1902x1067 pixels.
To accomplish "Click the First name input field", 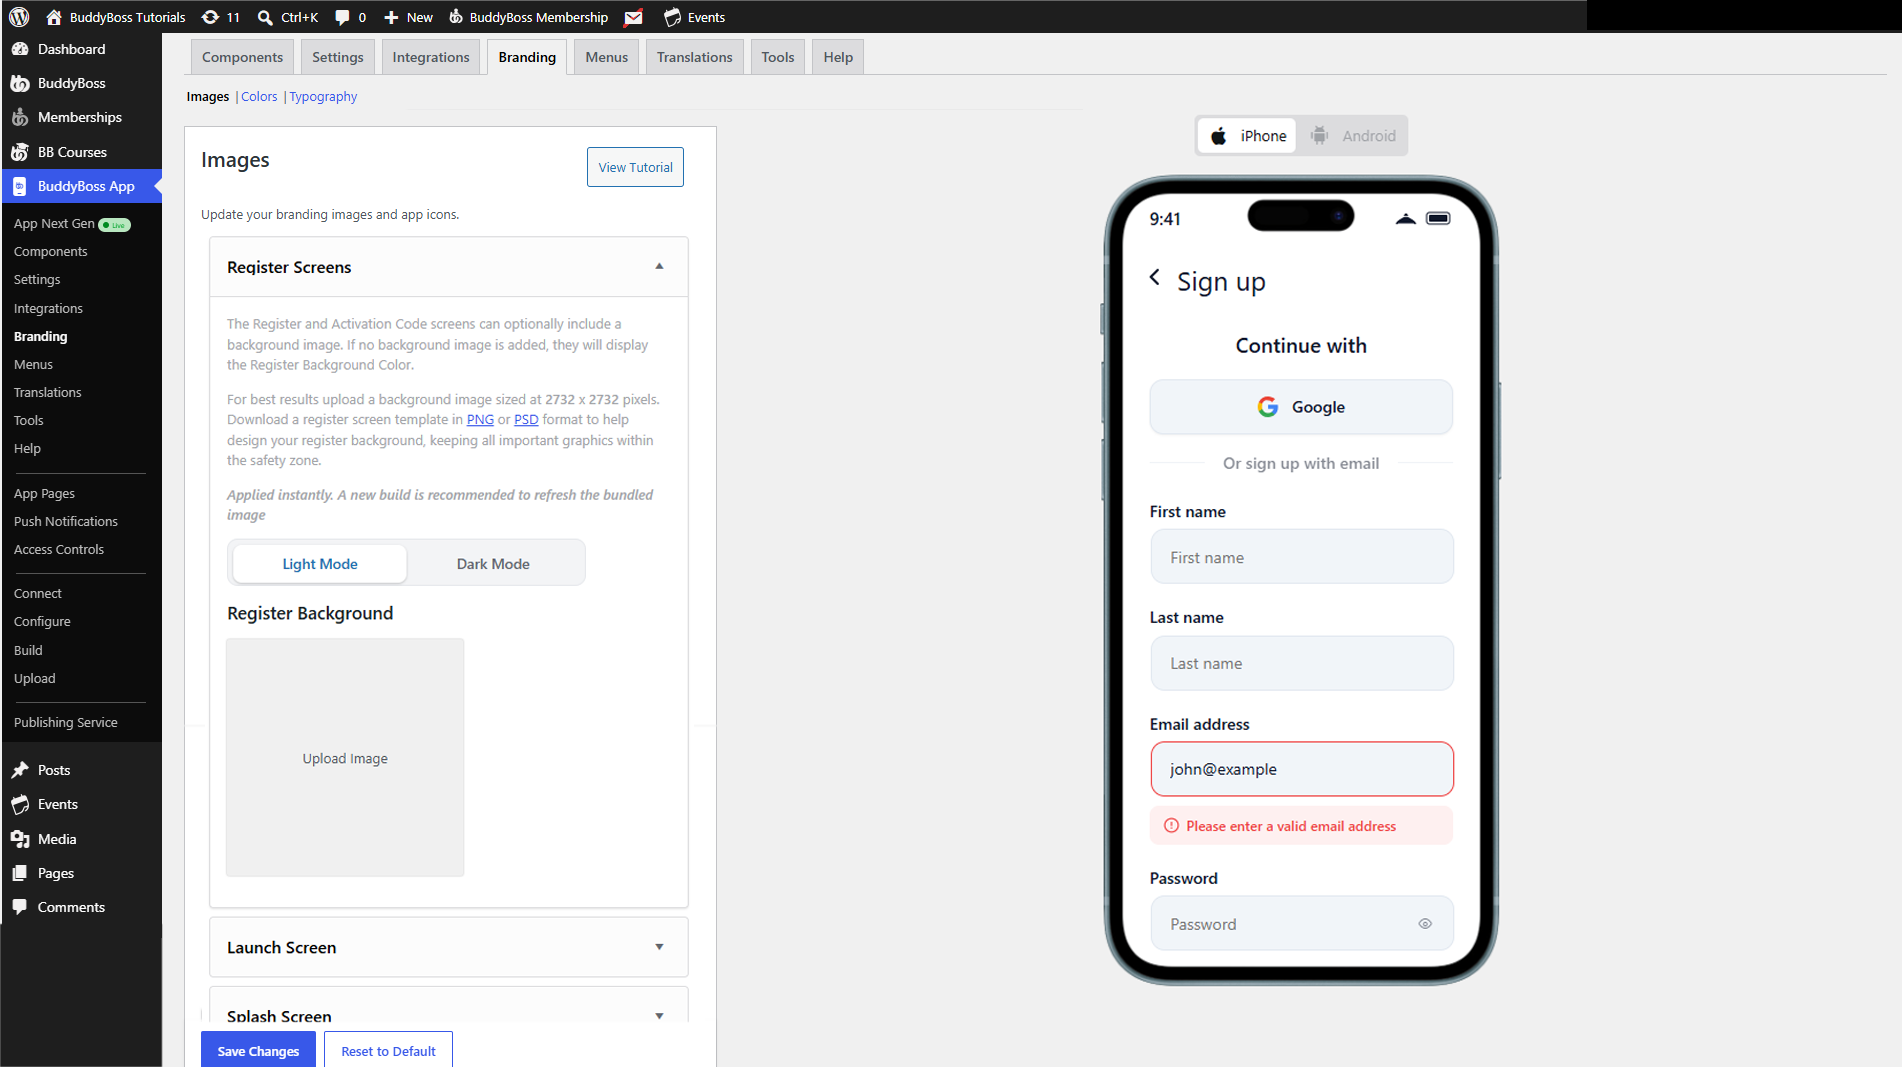I will pyautogui.click(x=1301, y=557).
